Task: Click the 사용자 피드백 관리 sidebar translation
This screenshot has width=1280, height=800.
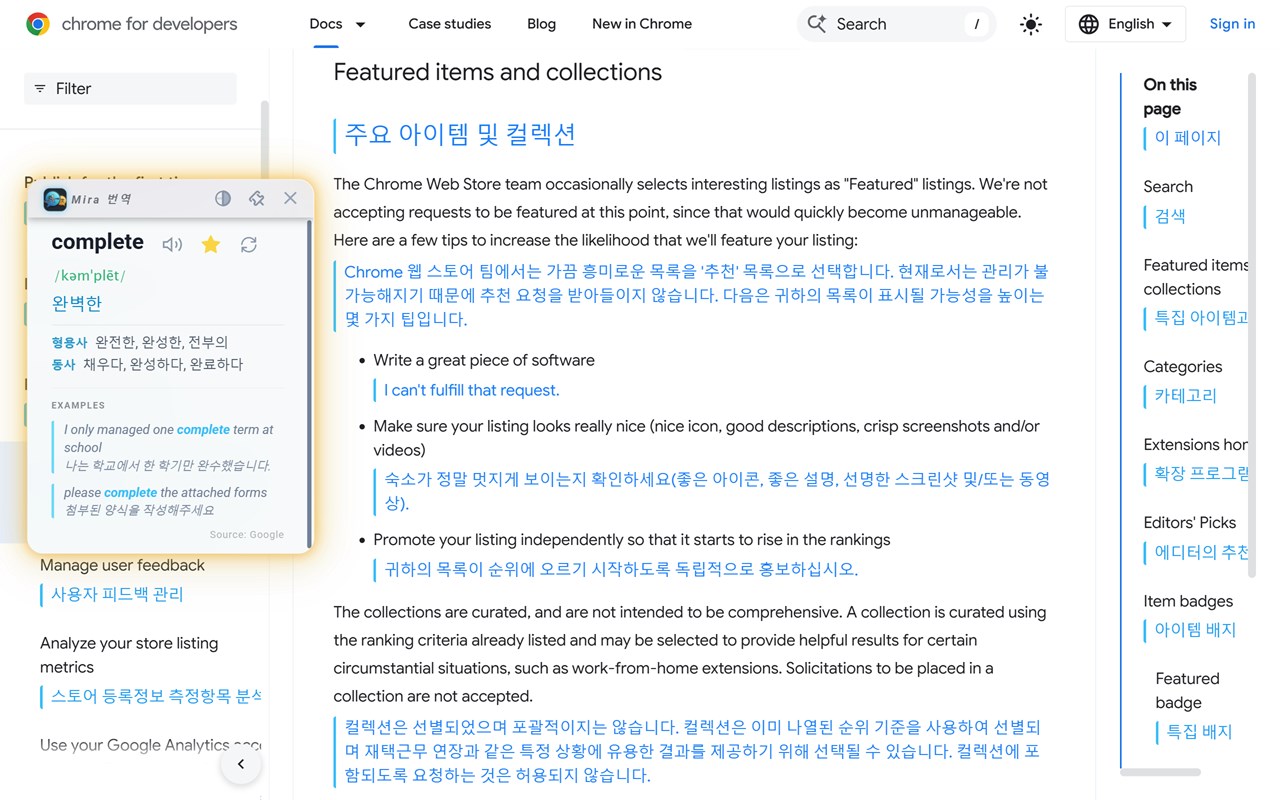Action: click(117, 594)
